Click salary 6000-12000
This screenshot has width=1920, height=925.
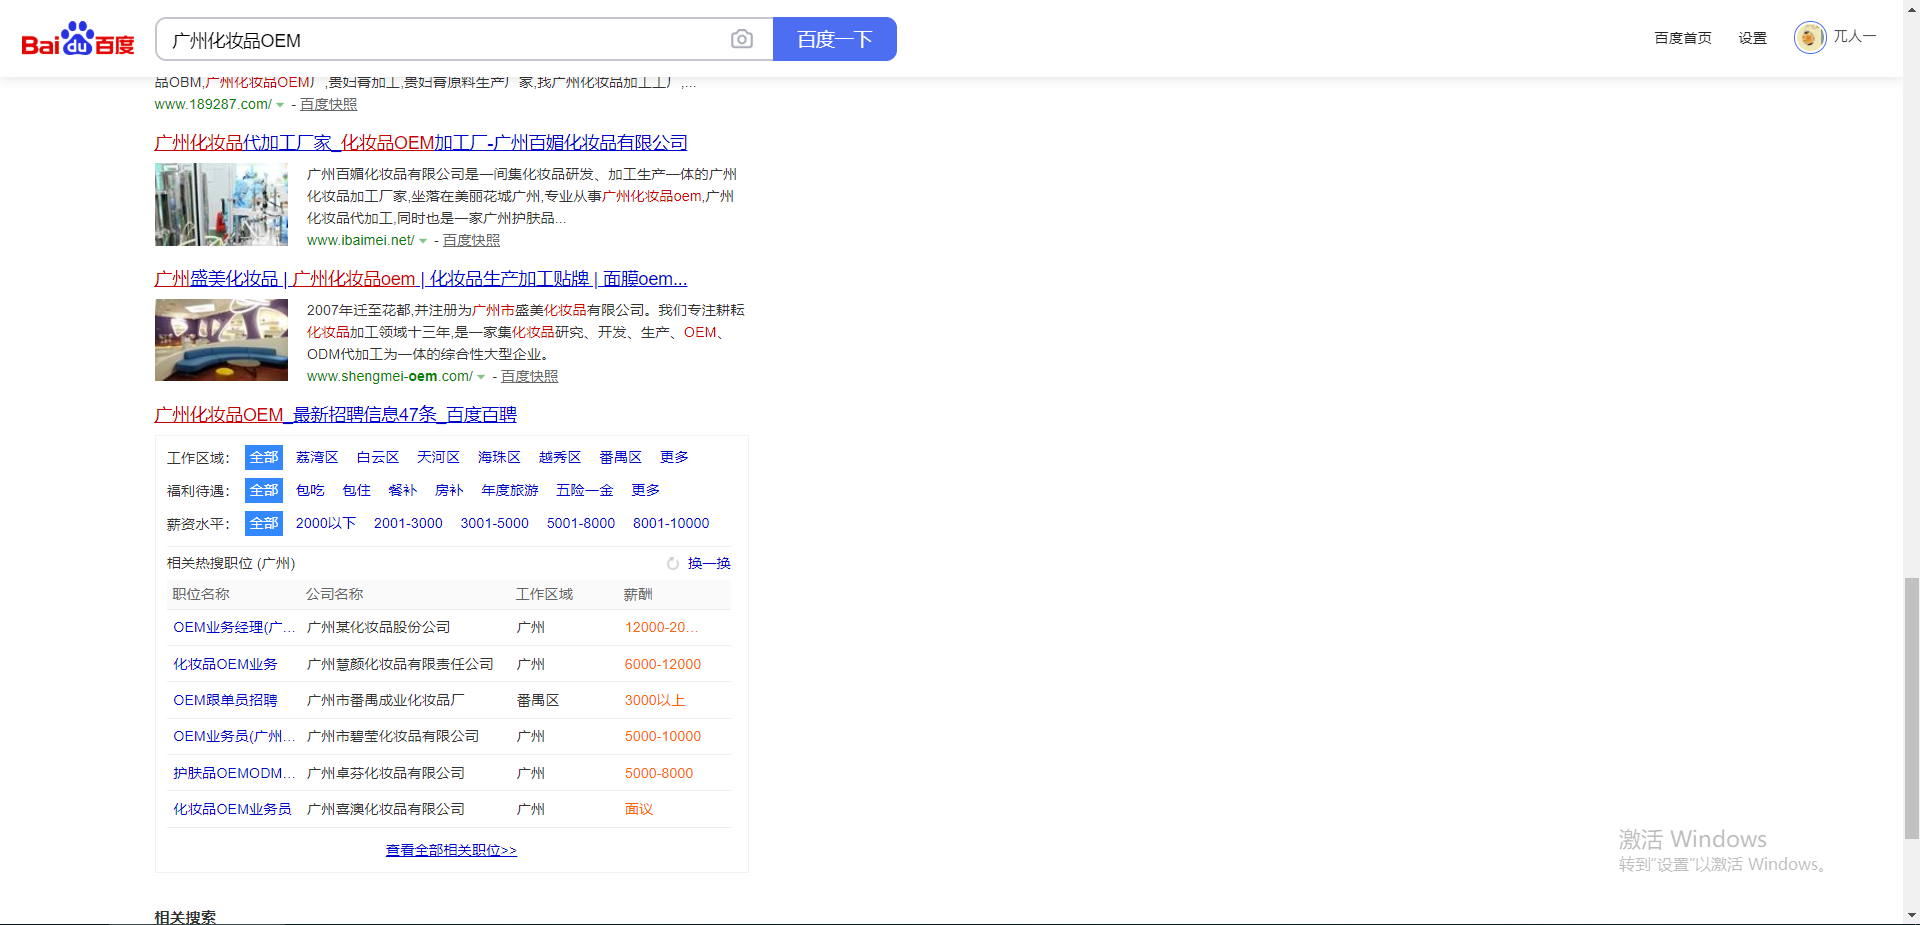click(663, 664)
